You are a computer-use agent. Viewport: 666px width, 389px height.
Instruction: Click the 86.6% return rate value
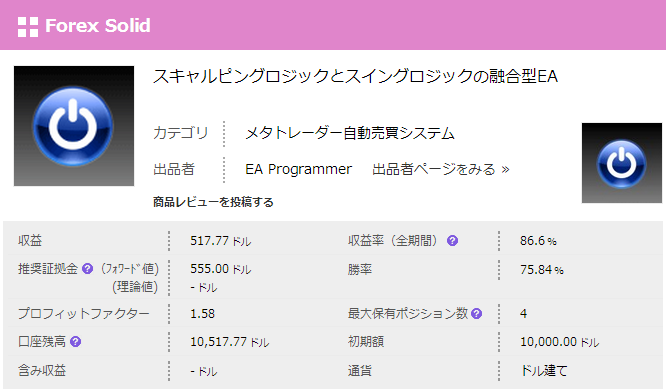coord(538,241)
